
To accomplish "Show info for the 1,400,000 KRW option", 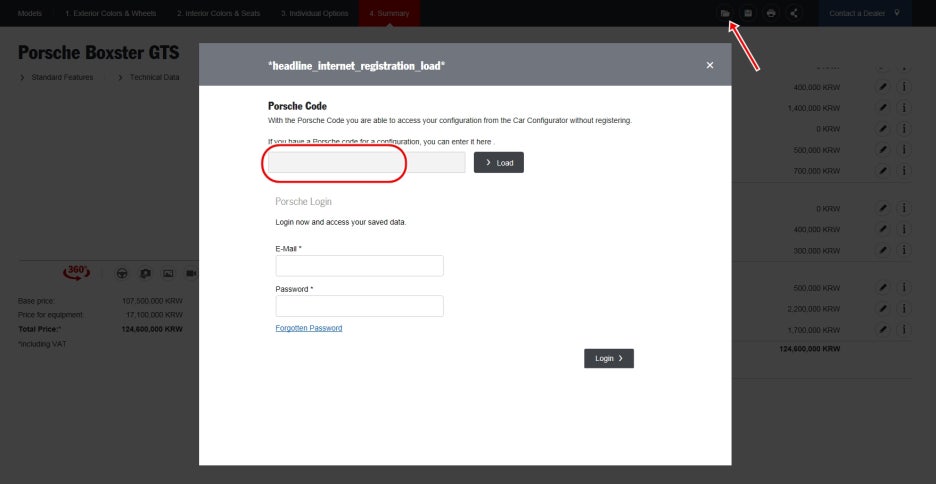I will (904, 108).
